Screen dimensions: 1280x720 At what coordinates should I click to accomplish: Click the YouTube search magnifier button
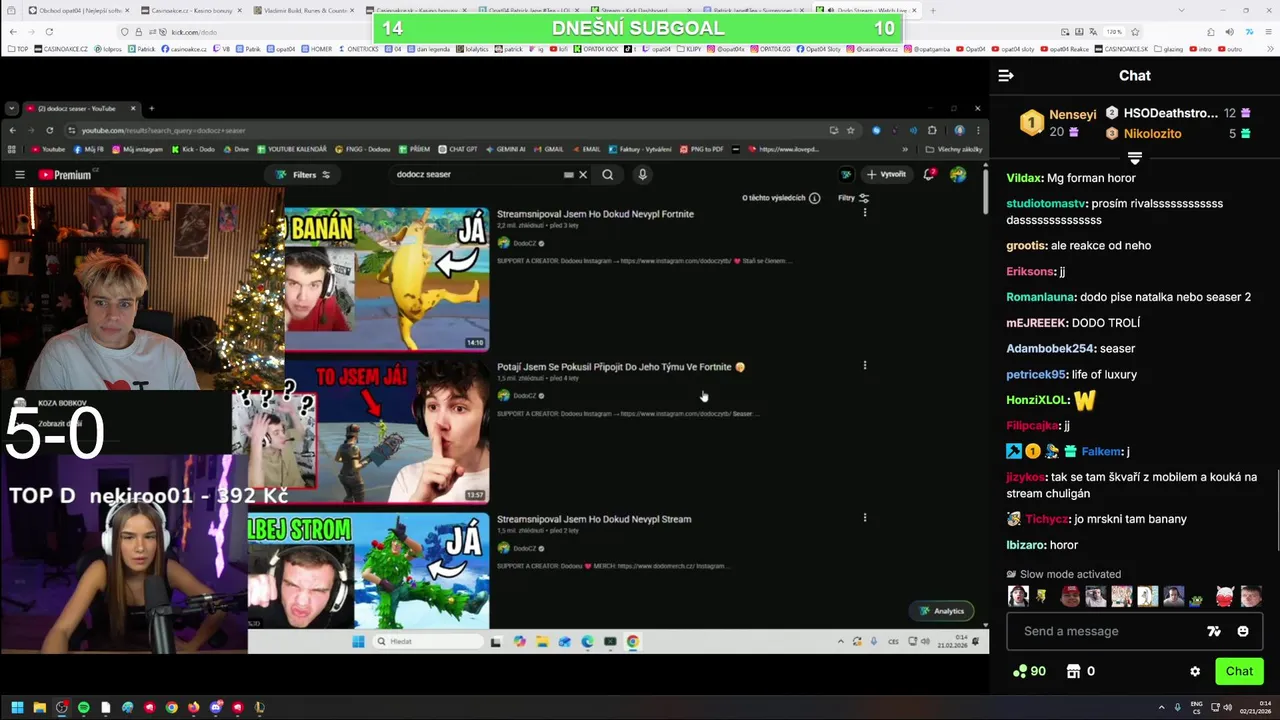pos(607,174)
